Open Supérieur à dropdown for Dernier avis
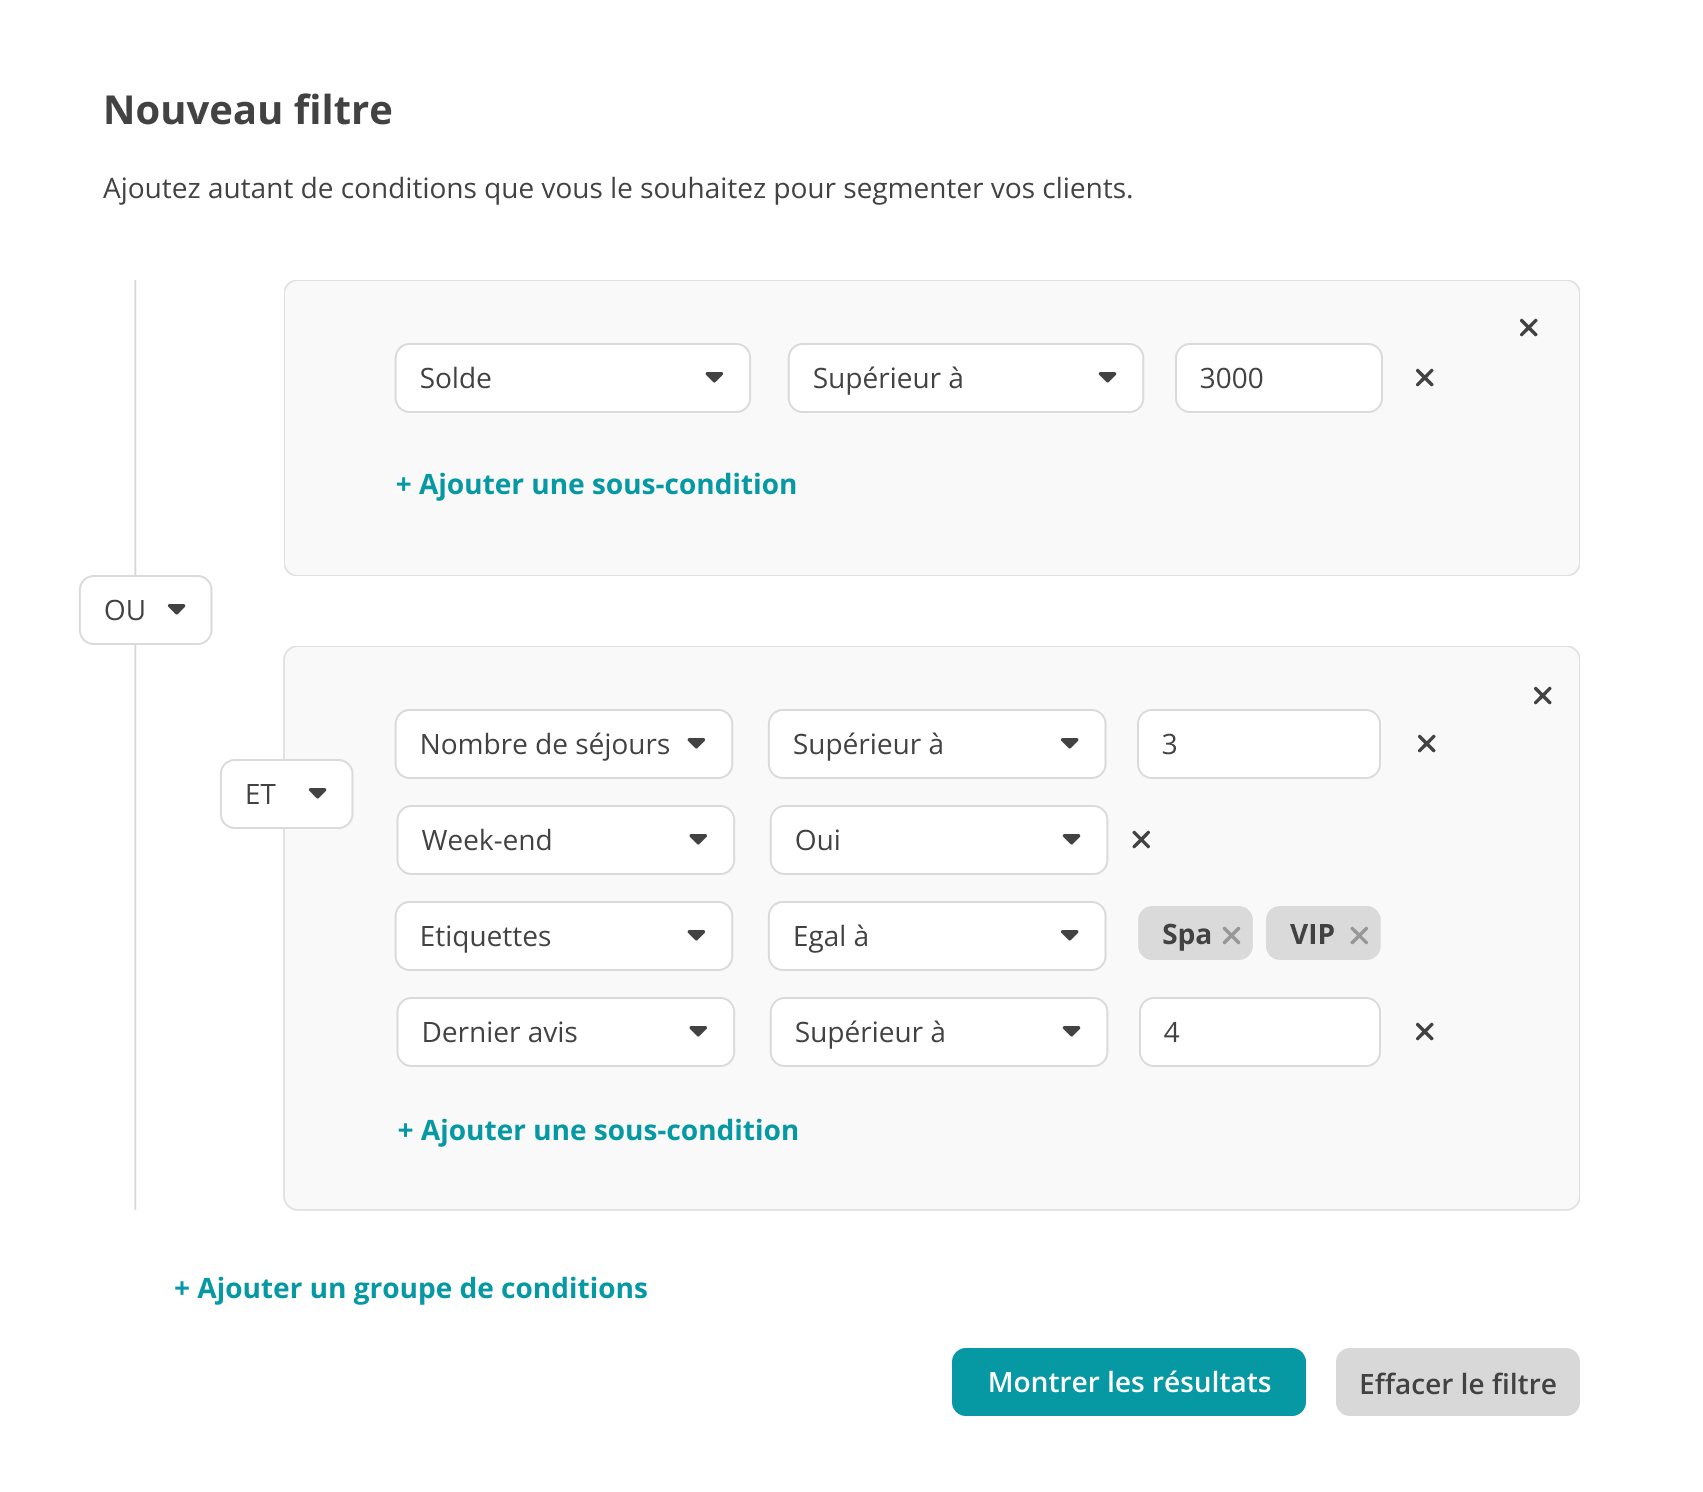 coord(939,1032)
